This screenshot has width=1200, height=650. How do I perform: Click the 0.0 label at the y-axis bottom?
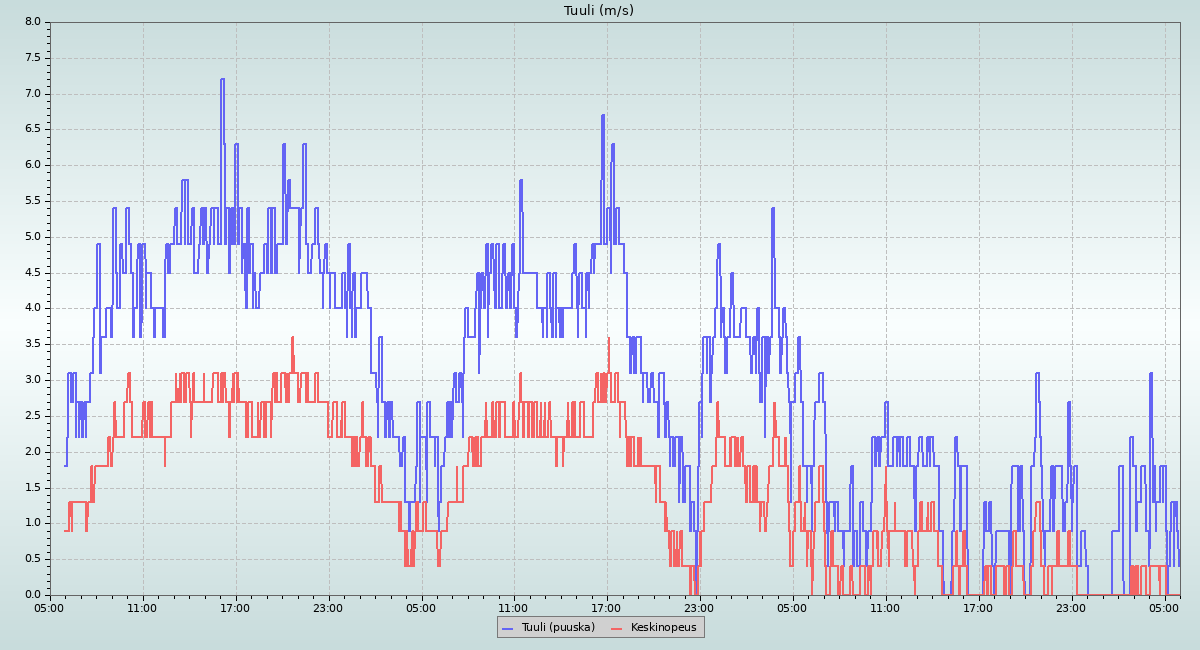pos(32,594)
